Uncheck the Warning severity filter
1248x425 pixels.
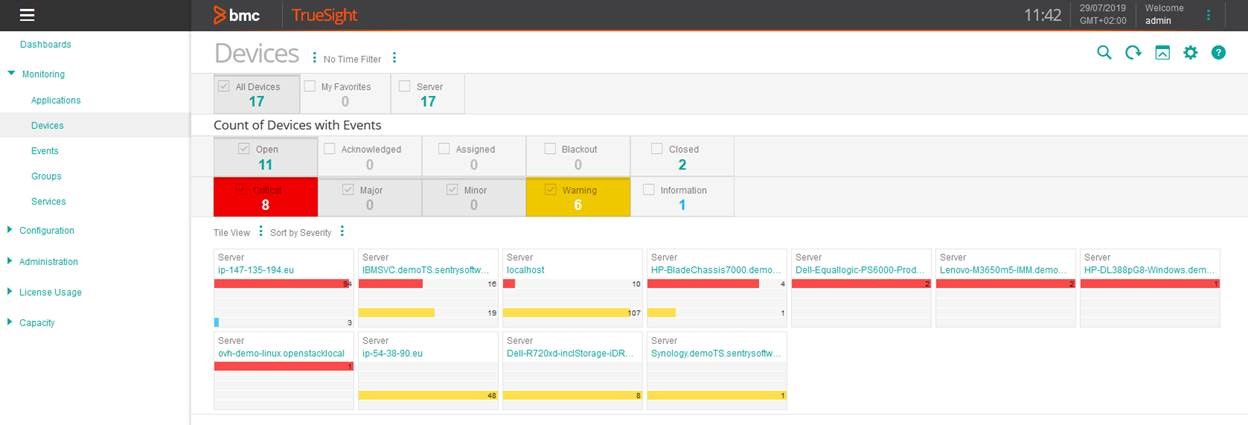(550, 189)
